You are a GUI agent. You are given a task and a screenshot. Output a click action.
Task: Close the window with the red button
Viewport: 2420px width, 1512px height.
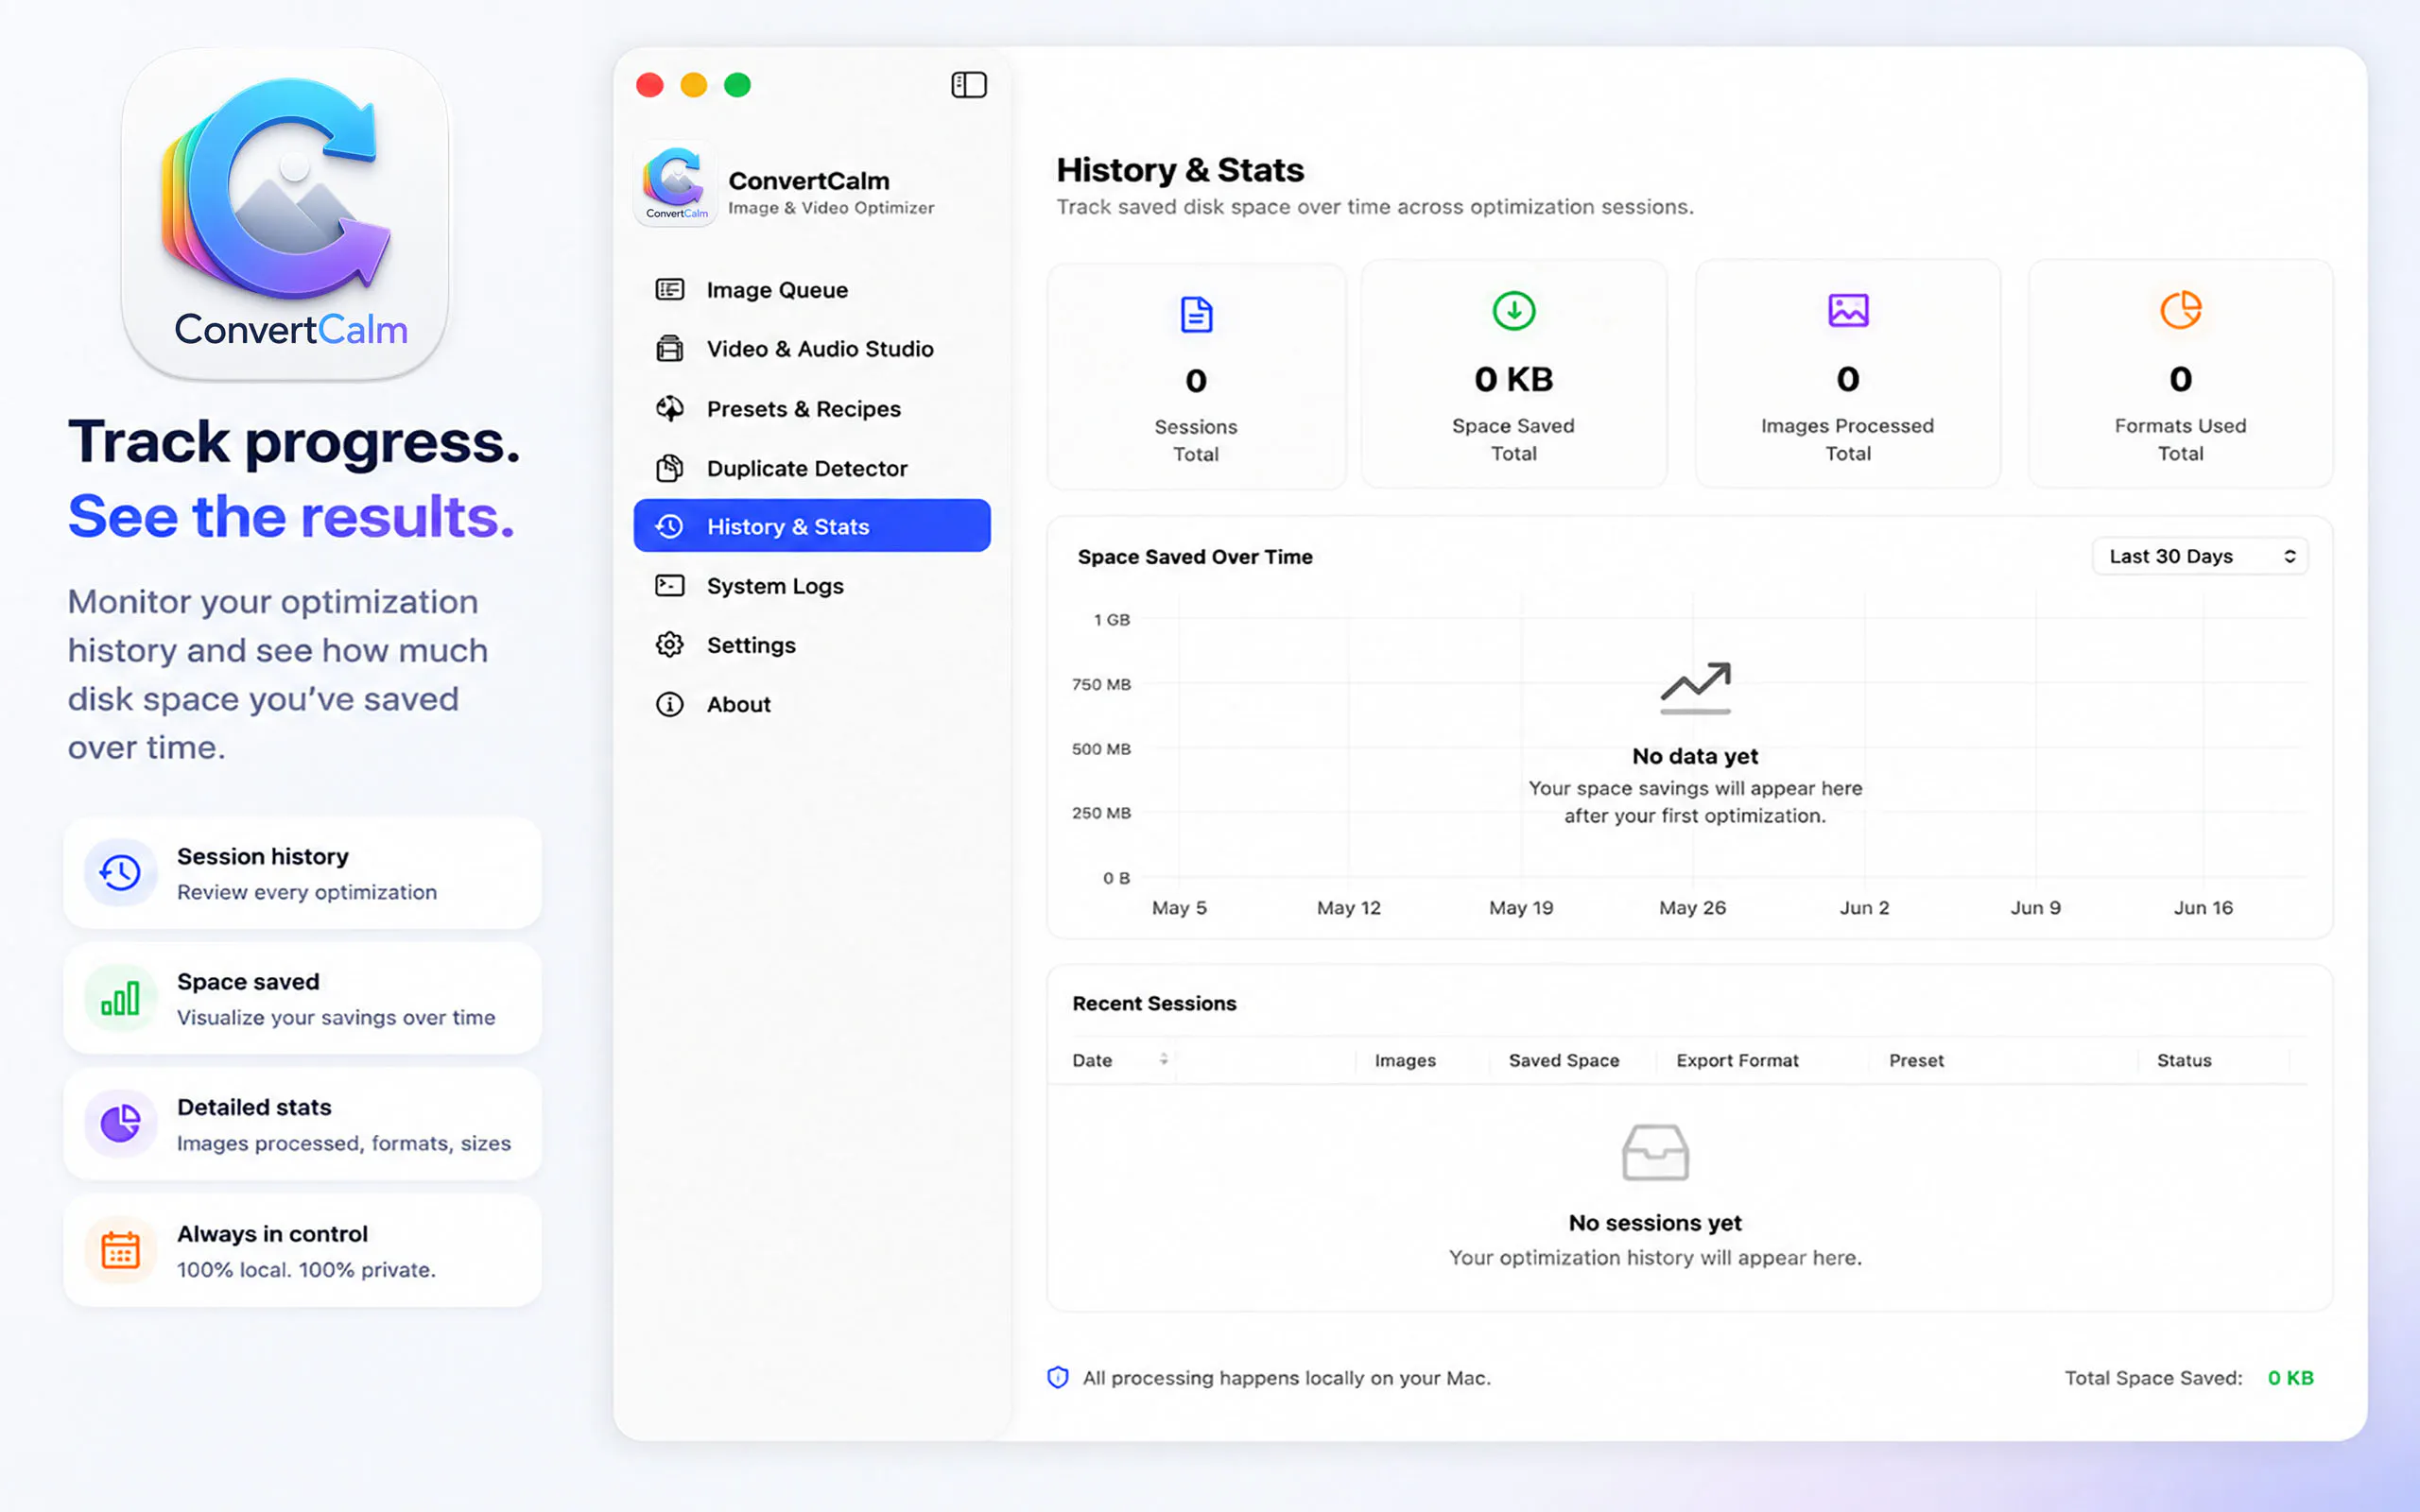click(x=650, y=85)
